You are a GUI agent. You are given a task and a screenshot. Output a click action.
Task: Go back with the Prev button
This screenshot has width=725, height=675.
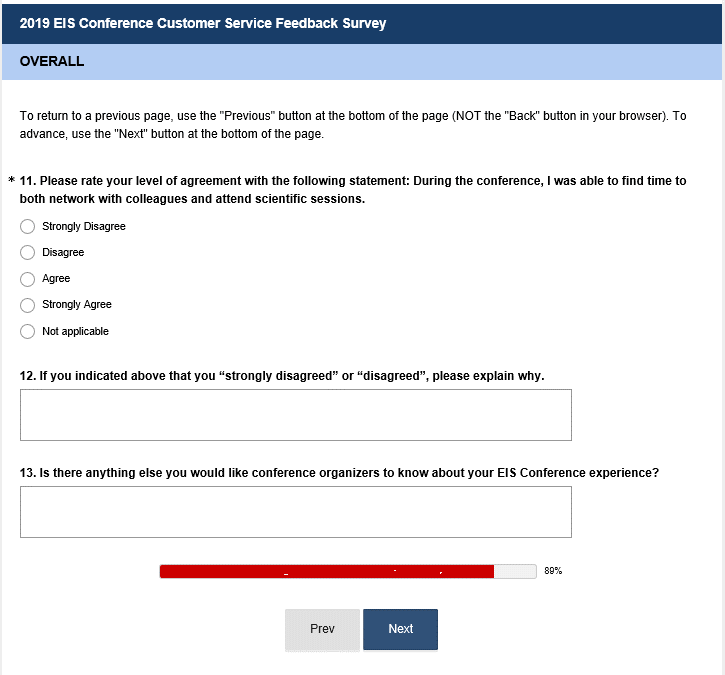[322, 629]
